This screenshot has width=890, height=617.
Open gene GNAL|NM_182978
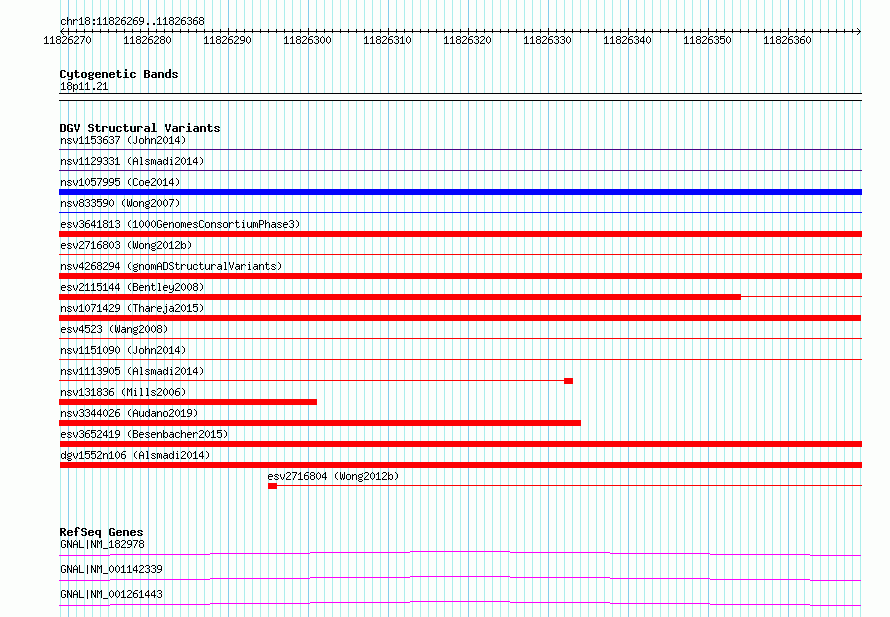102,544
